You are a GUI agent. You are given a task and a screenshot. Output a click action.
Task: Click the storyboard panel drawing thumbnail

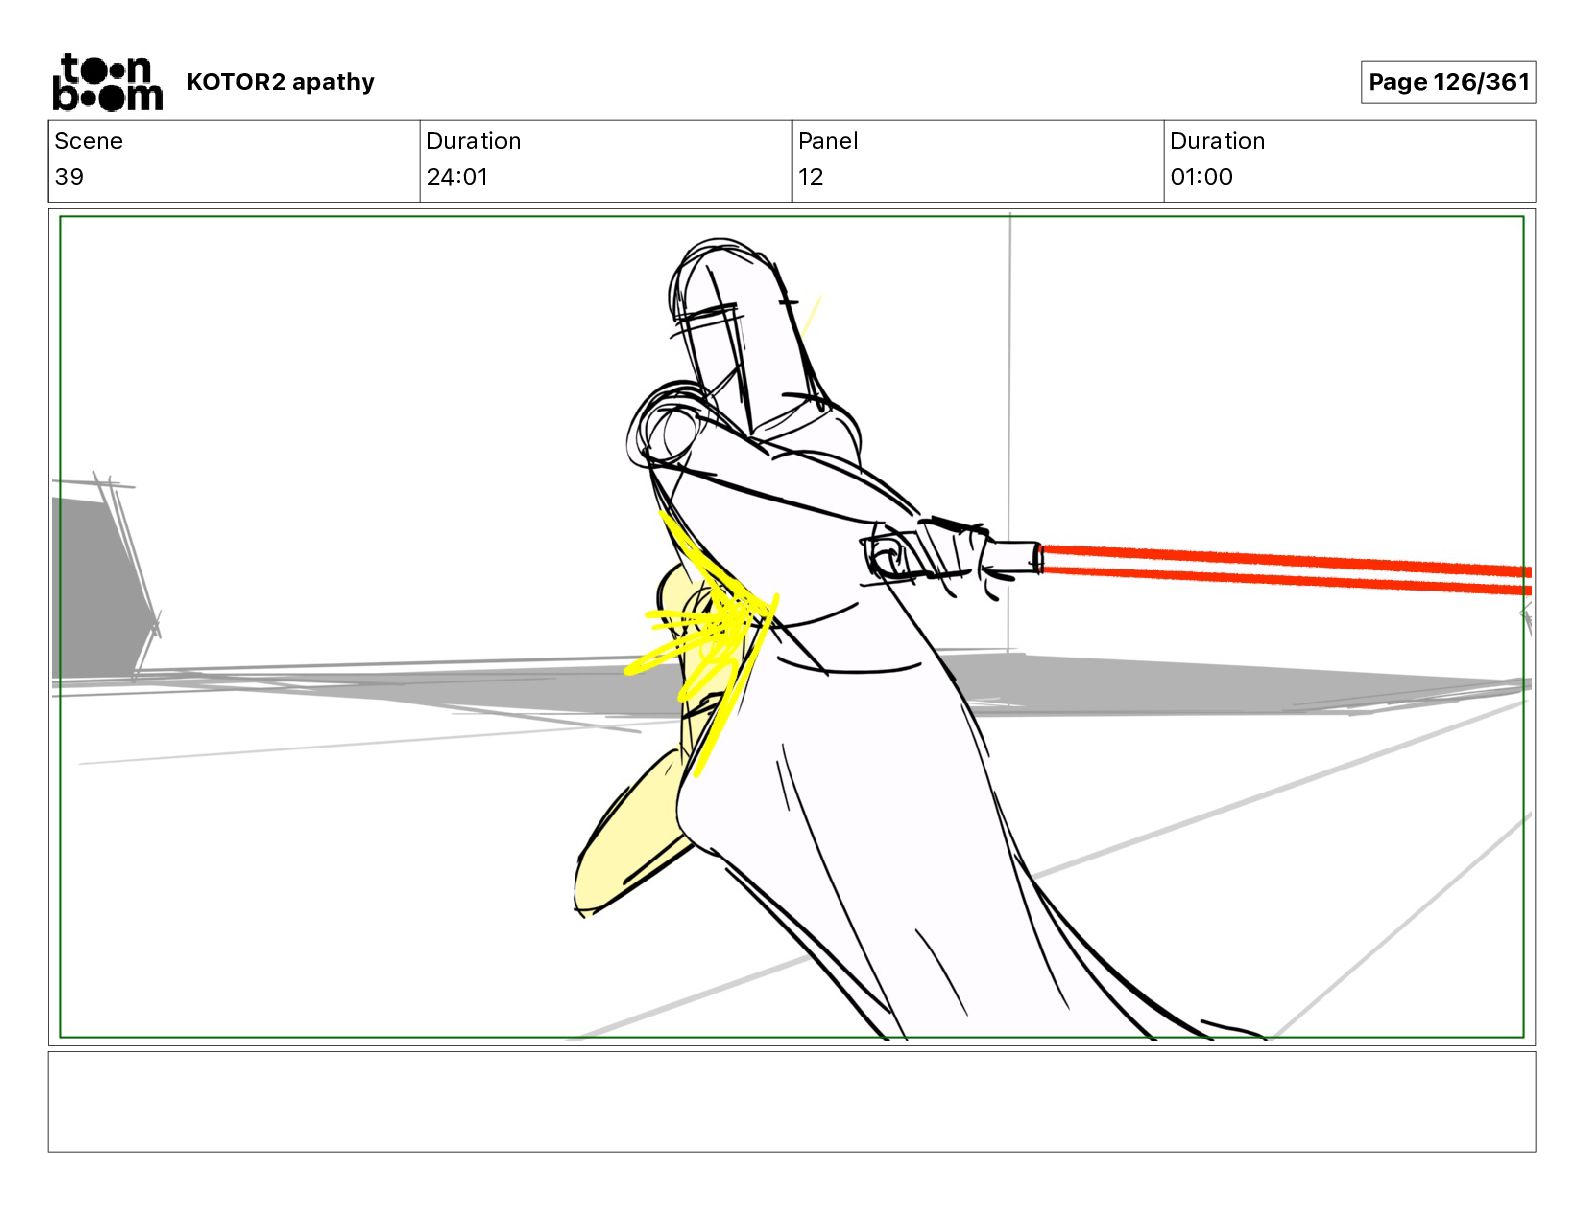coord(792,627)
